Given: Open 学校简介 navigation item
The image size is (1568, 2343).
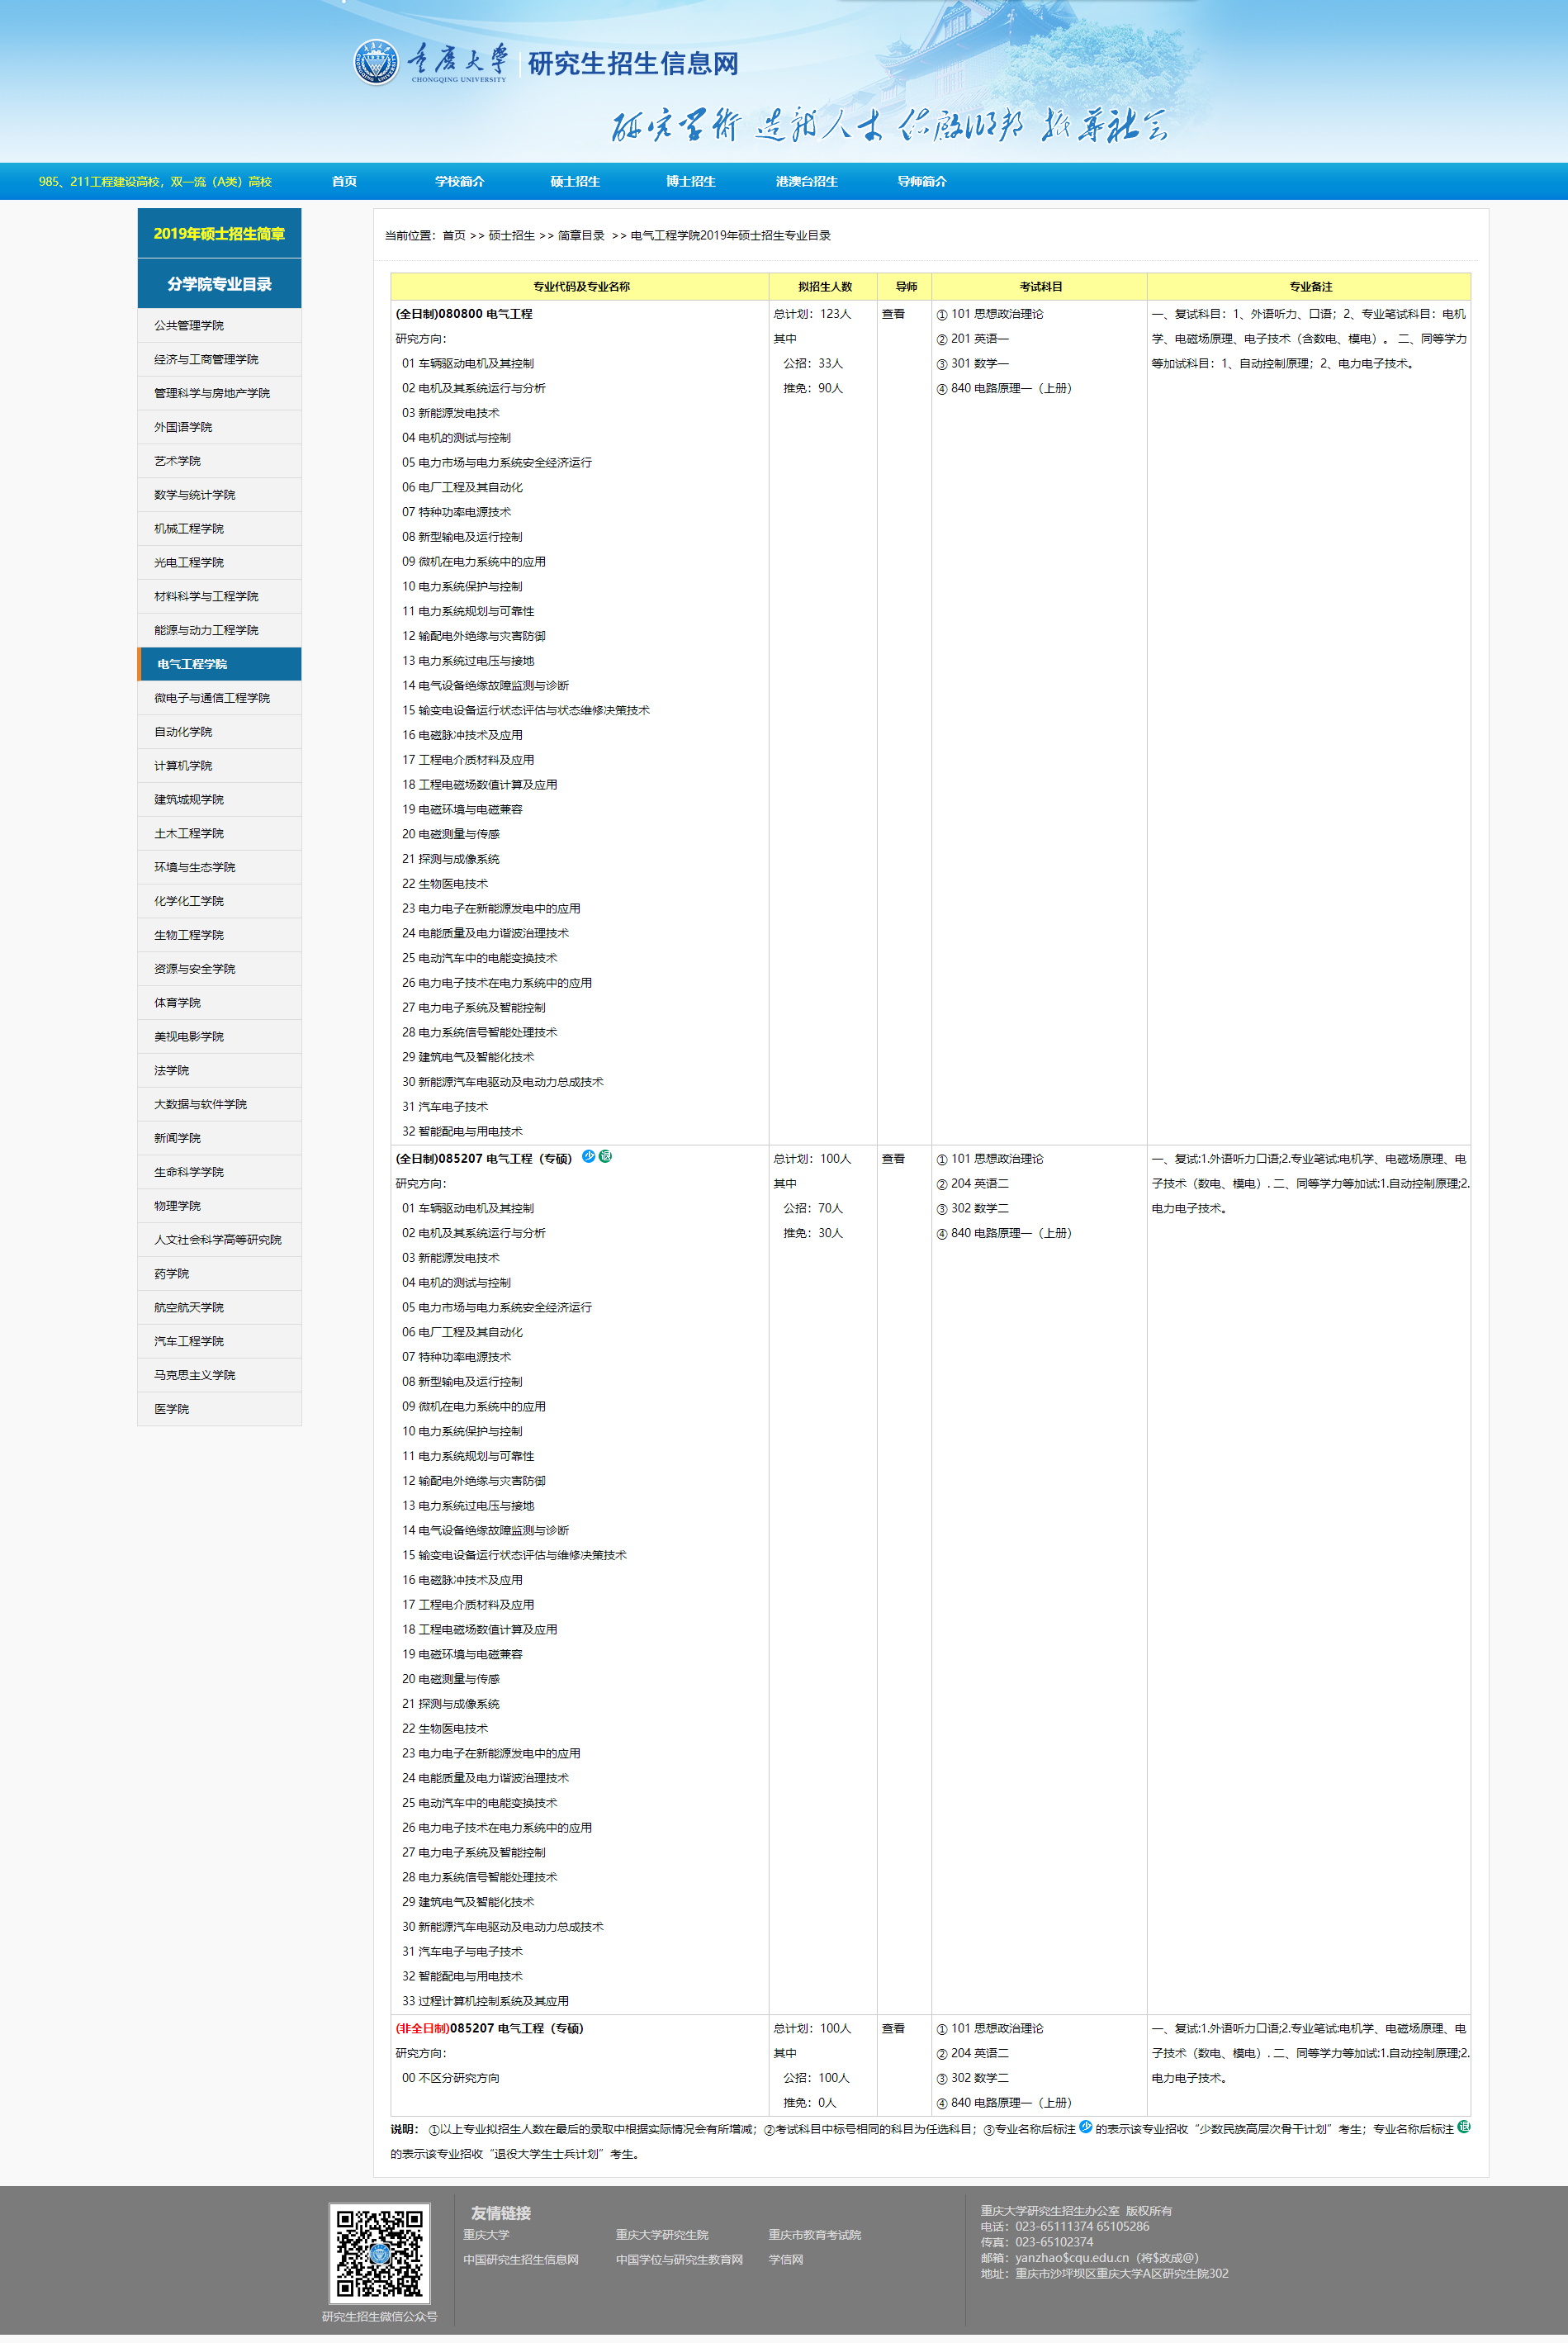Looking at the screenshot, I should (x=459, y=181).
